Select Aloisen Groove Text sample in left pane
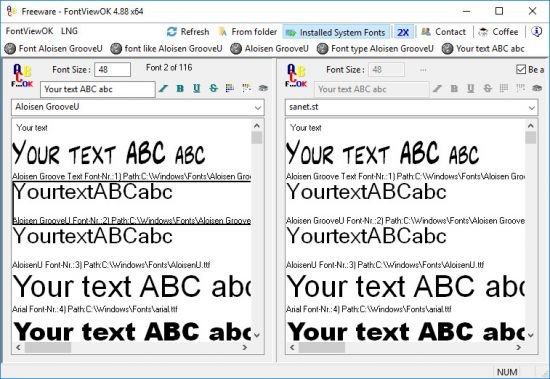The height and width of the screenshot is (379, 550). 109,153
